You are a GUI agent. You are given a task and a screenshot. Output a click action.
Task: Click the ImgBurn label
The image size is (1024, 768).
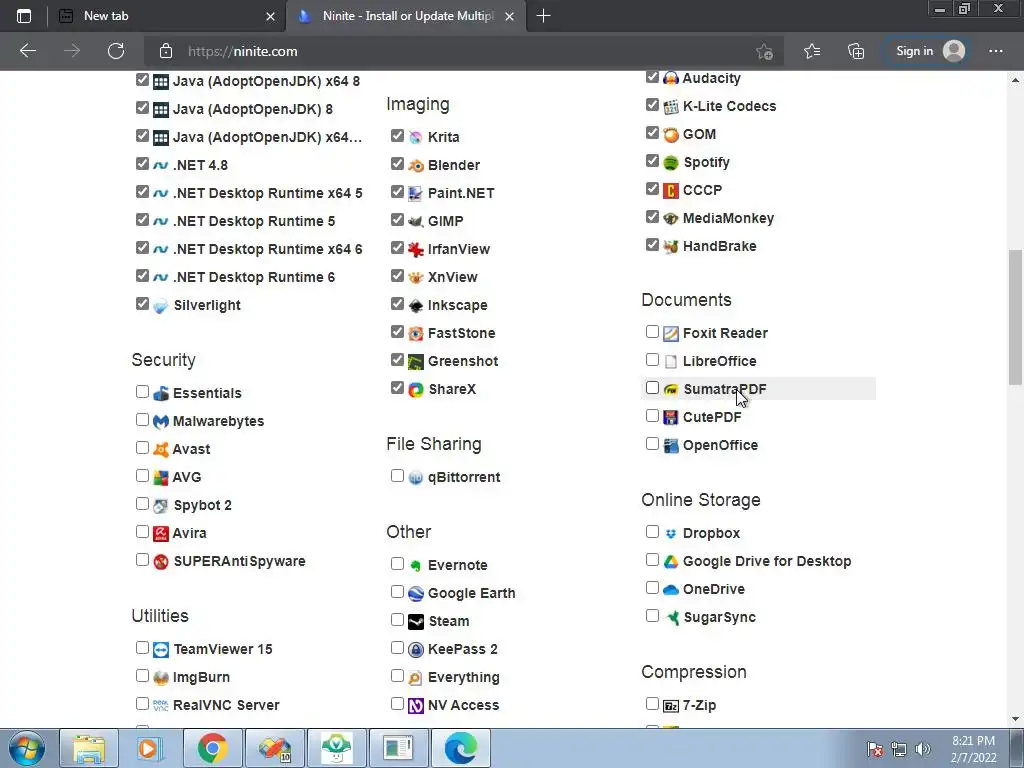pyautogui.click(x=201, y=678)
